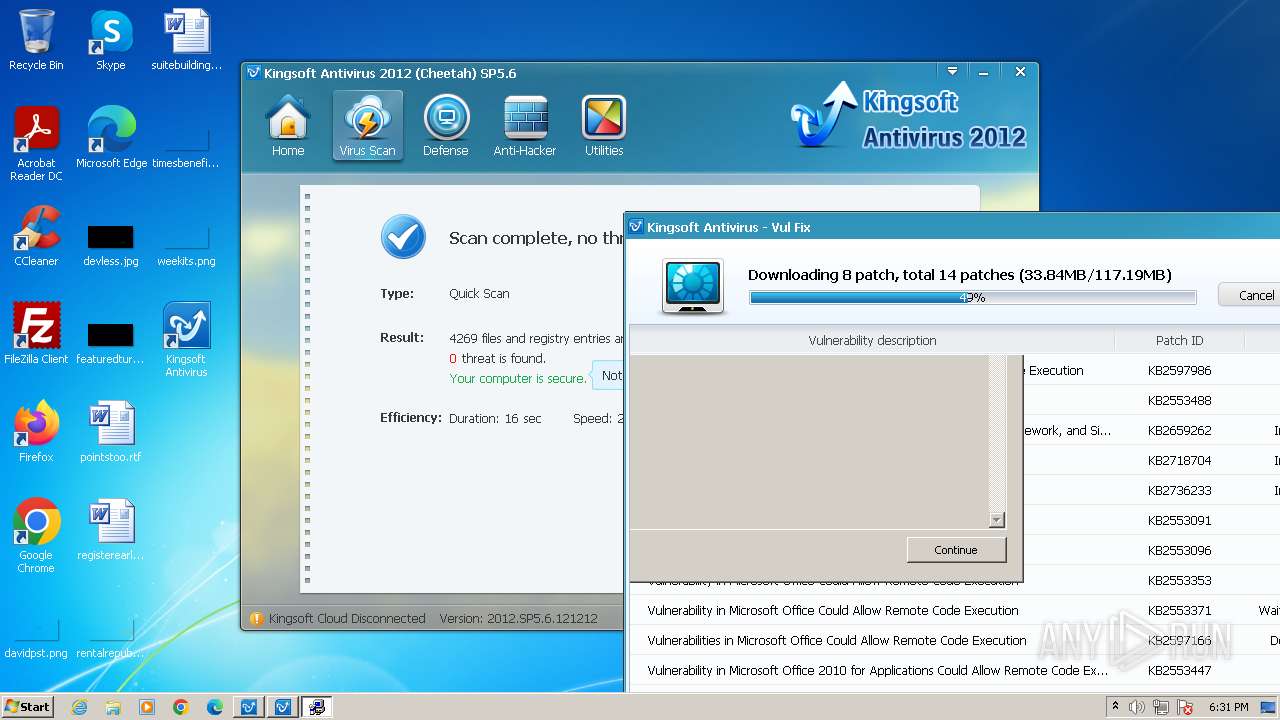The width and height of the screenshot is (1280, 720).
Task: Select davidpst.png file on desktop
Action: tap(36, 638)
